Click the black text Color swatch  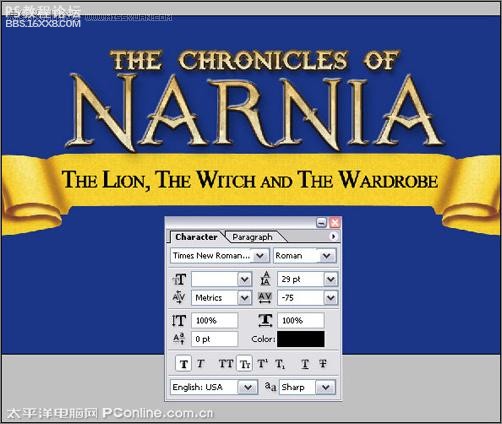[301, 339]
